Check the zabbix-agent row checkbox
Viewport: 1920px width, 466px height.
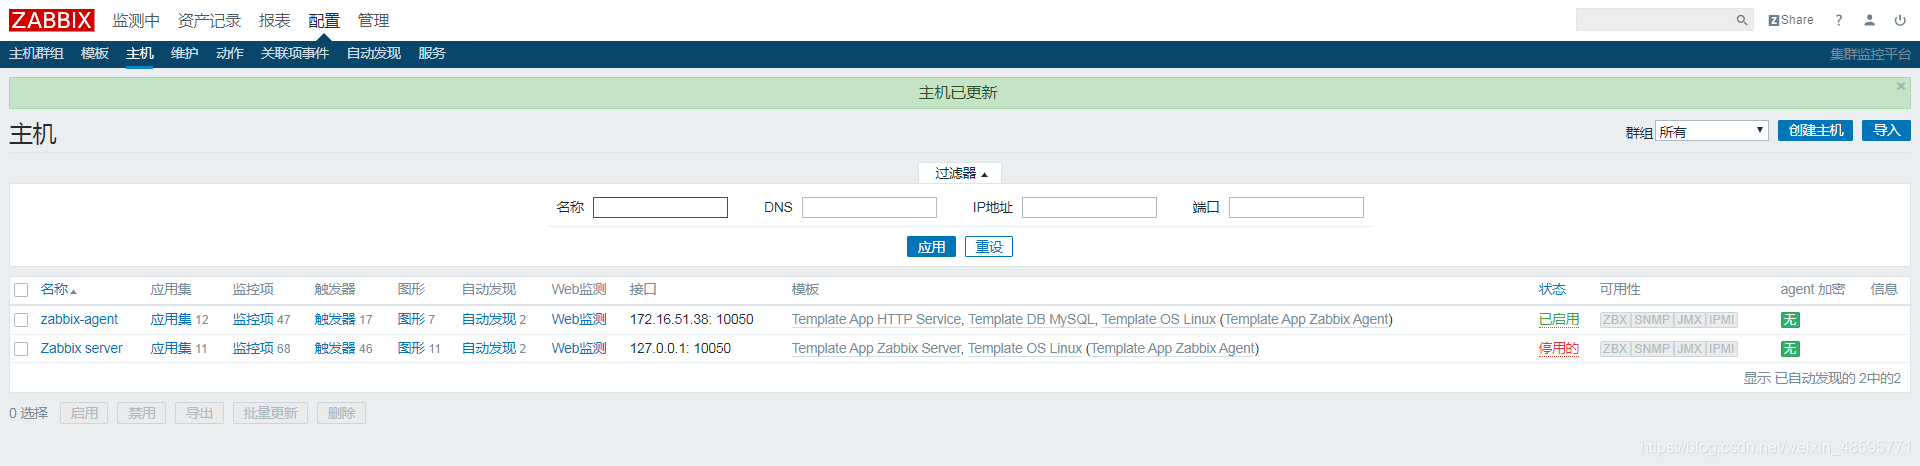tap(21, 320)
